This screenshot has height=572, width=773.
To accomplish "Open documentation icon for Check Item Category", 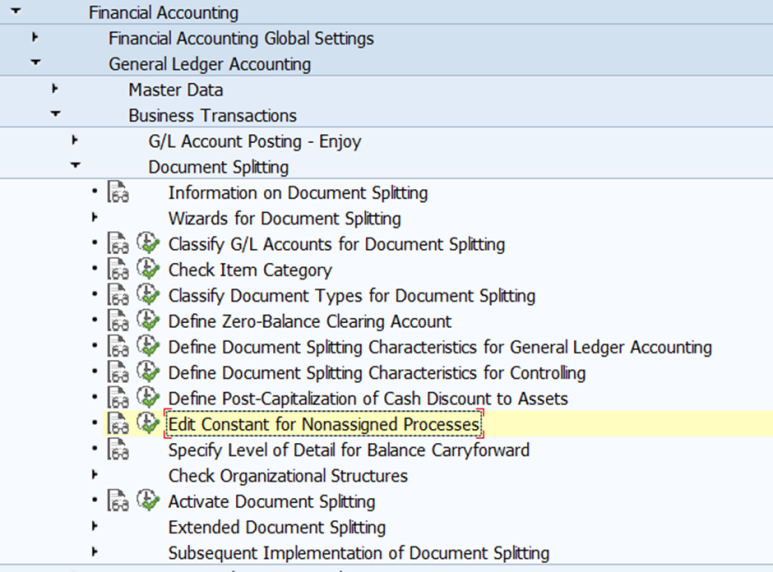I will (118, 269).
